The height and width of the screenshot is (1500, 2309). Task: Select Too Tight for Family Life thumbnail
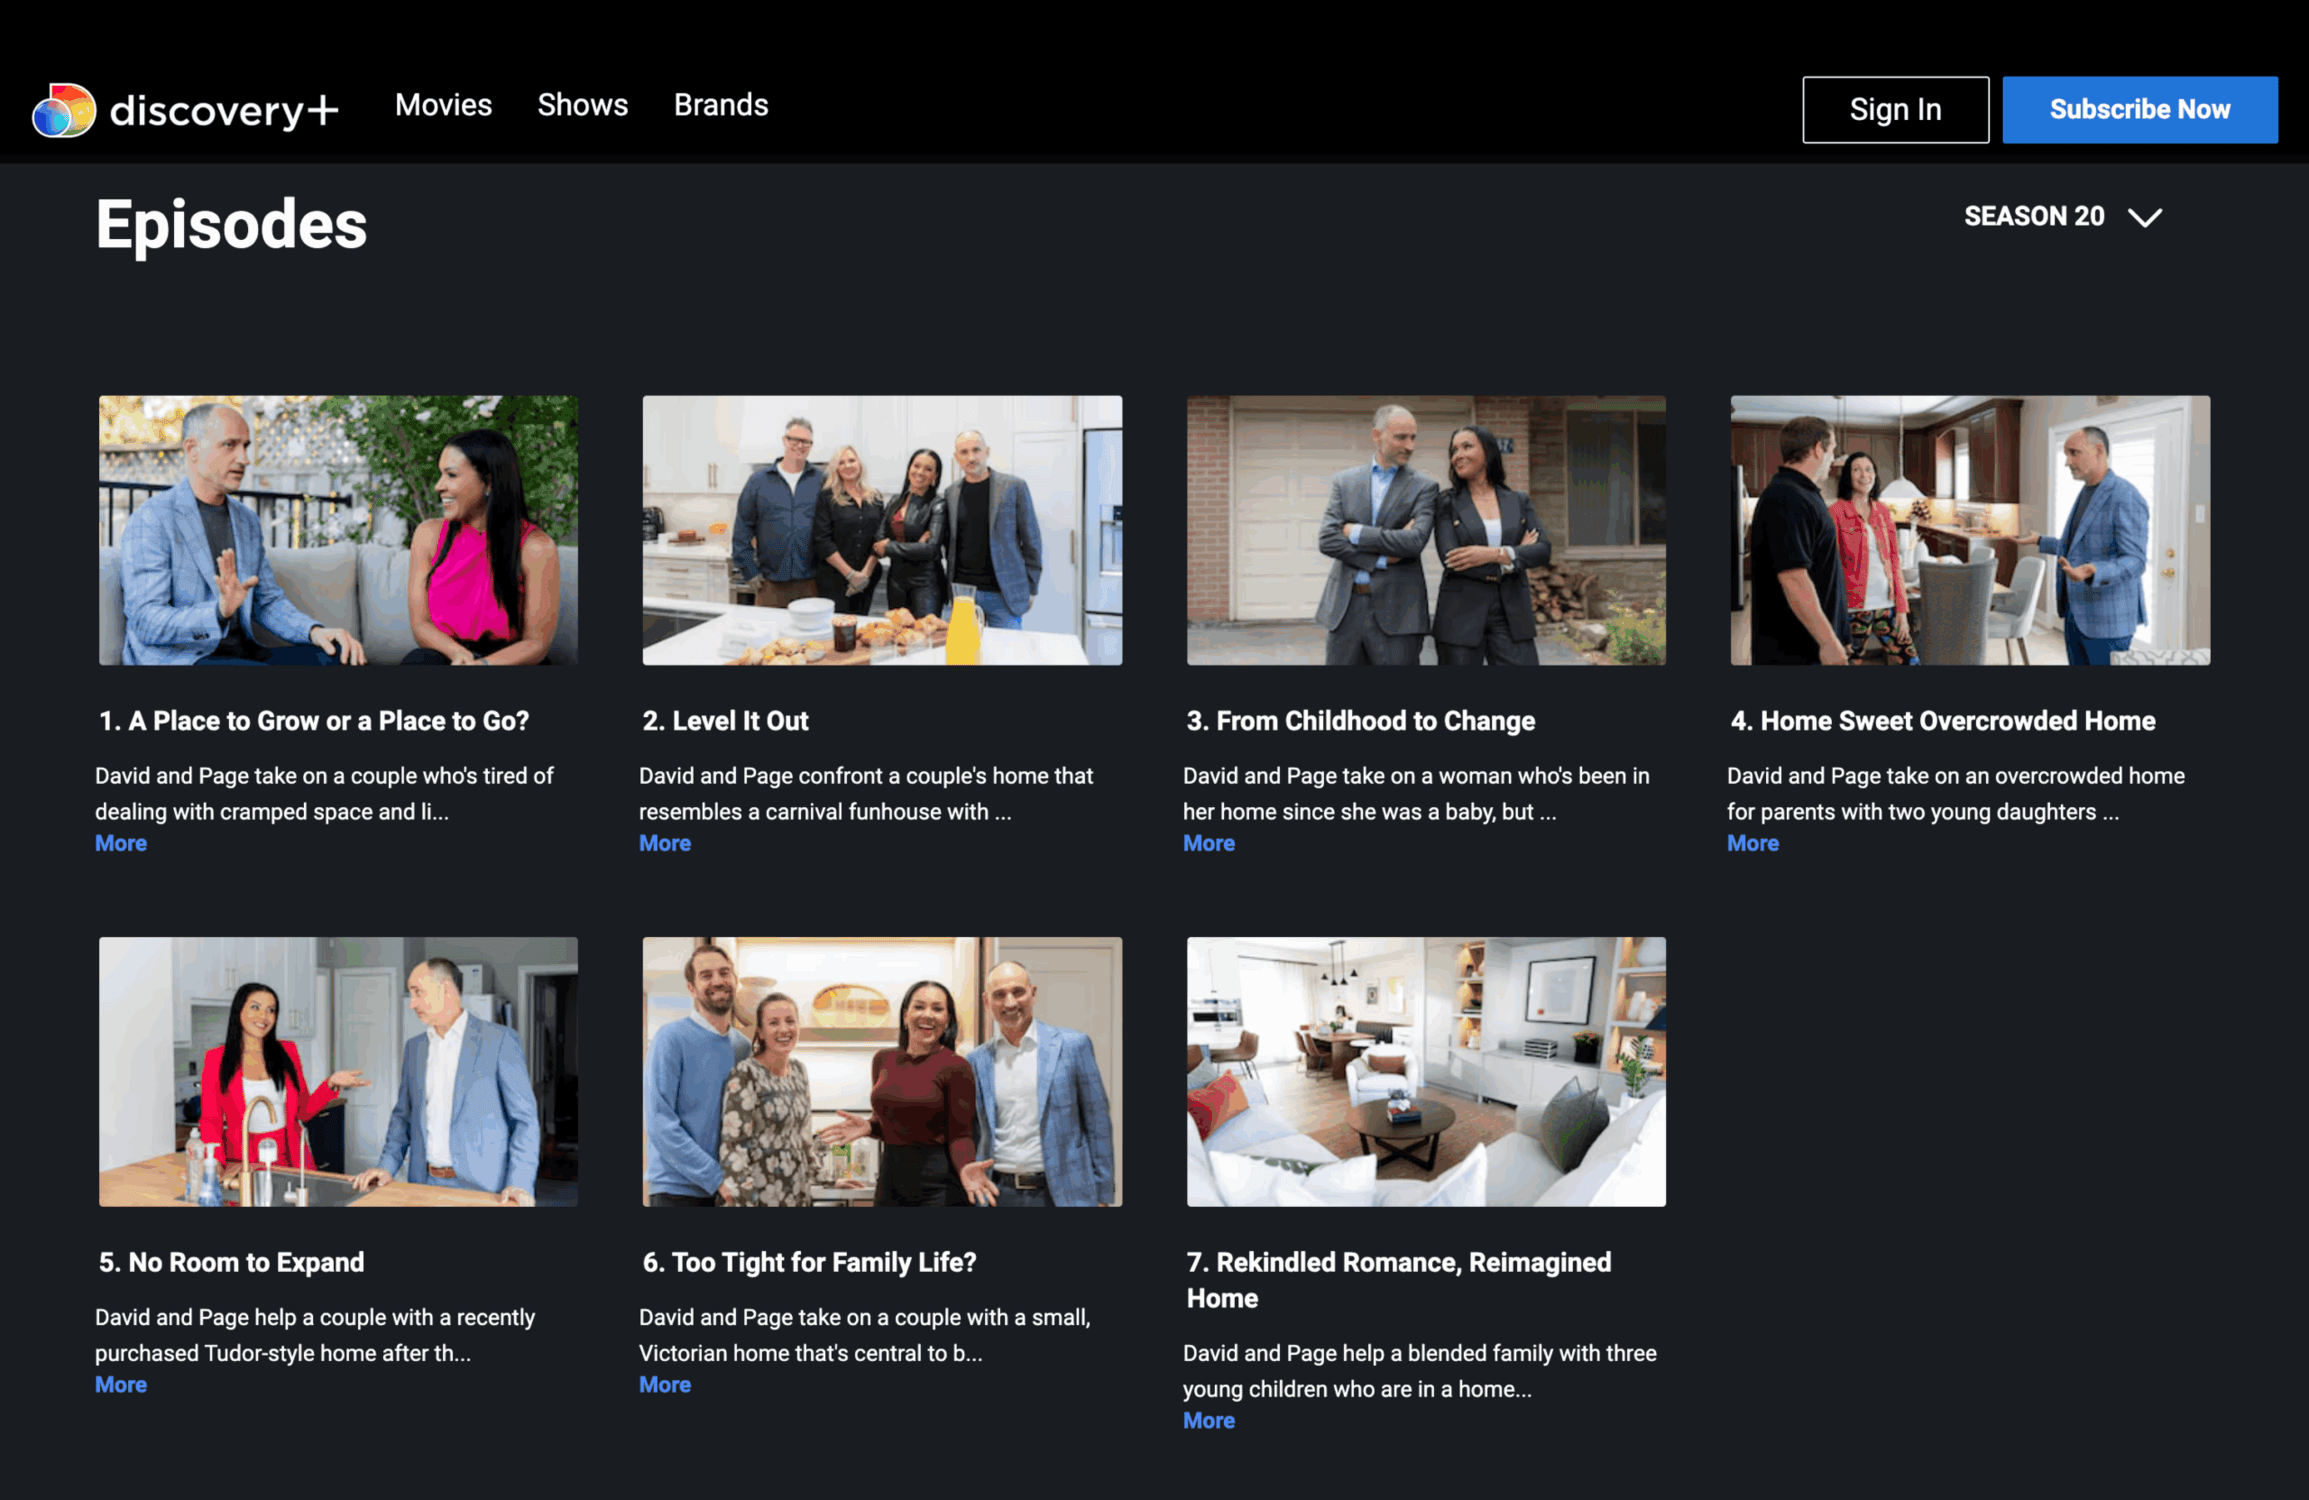pos(881,1071)
